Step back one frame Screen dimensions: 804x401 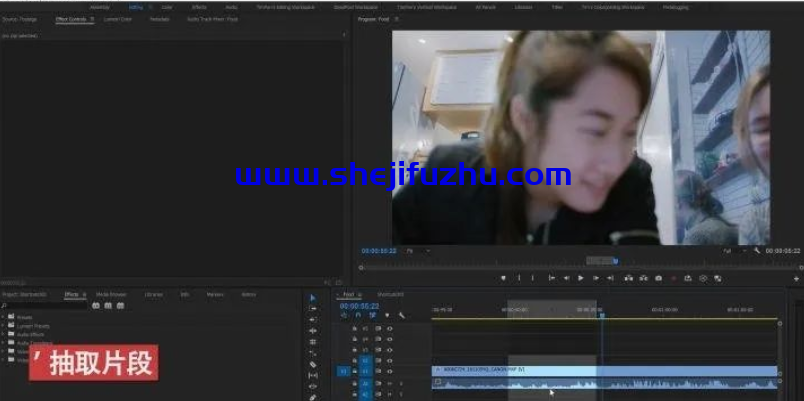coord(566,278)
